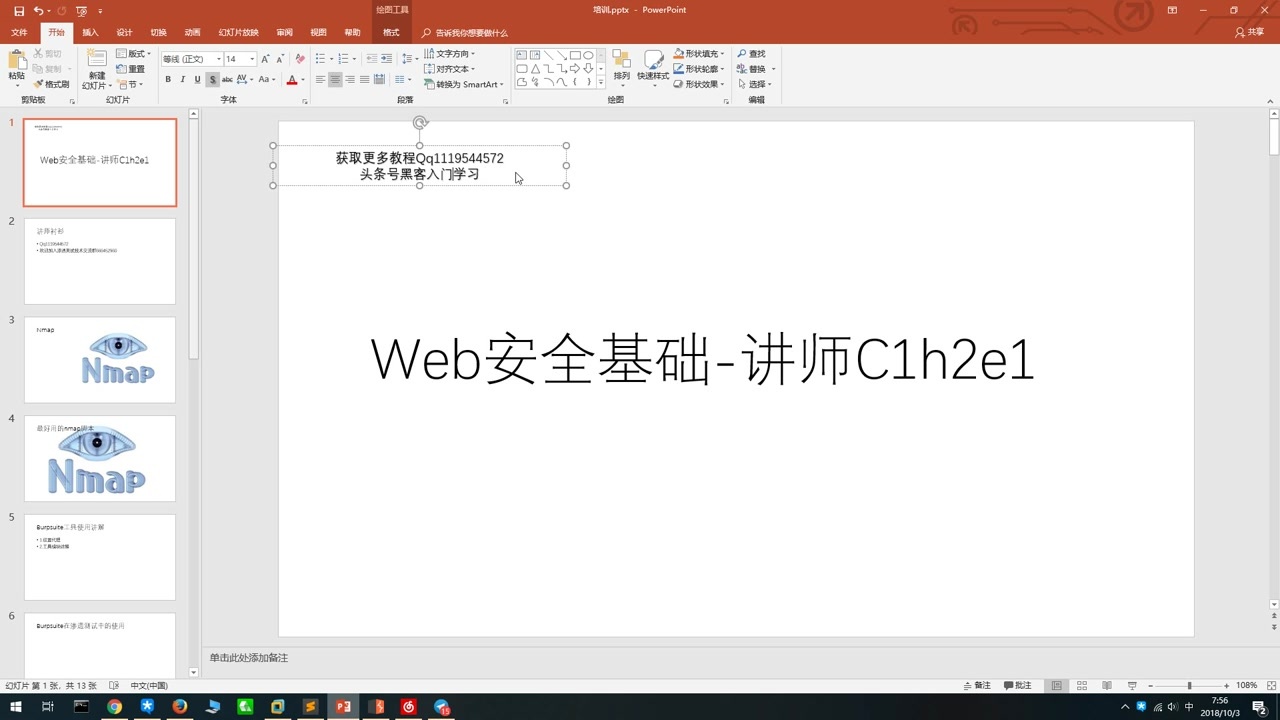Click the Normal view icon in status bar
1280x720 pixels.
point(1056,686)
